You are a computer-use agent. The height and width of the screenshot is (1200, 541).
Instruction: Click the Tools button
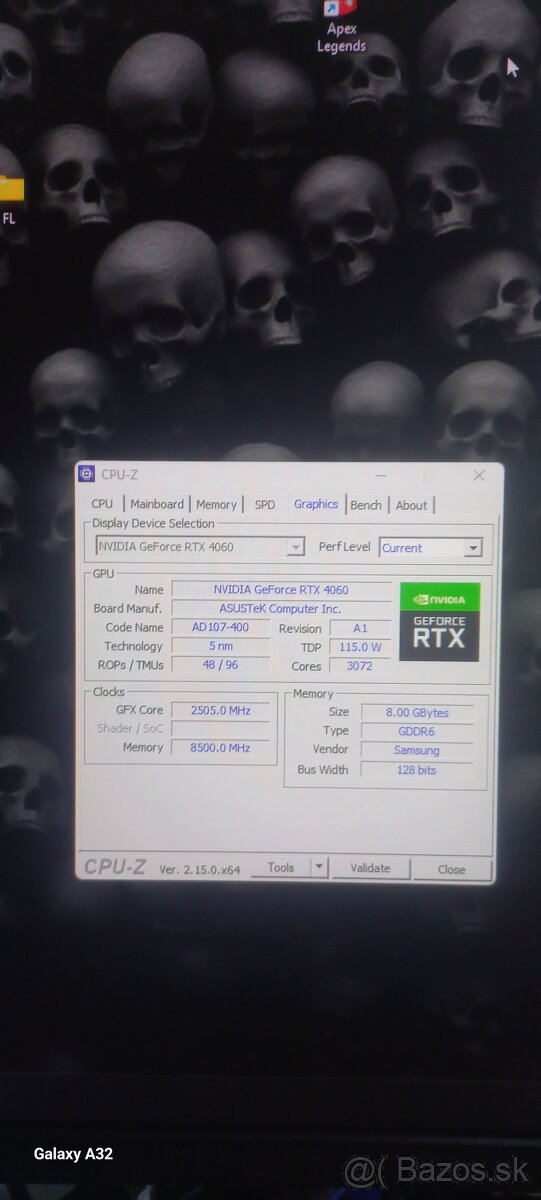[281, 868]
